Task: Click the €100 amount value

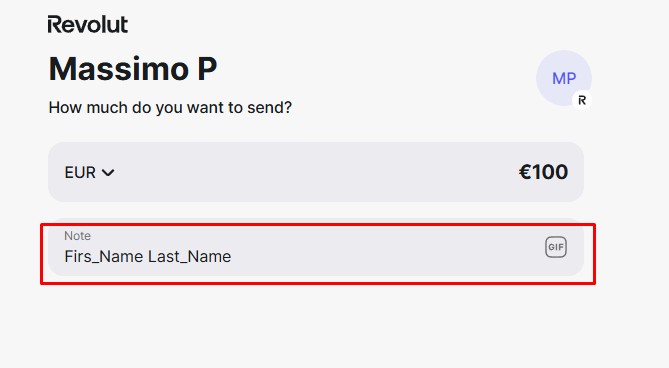Action: pyautogui.click(x=543, y=172)
